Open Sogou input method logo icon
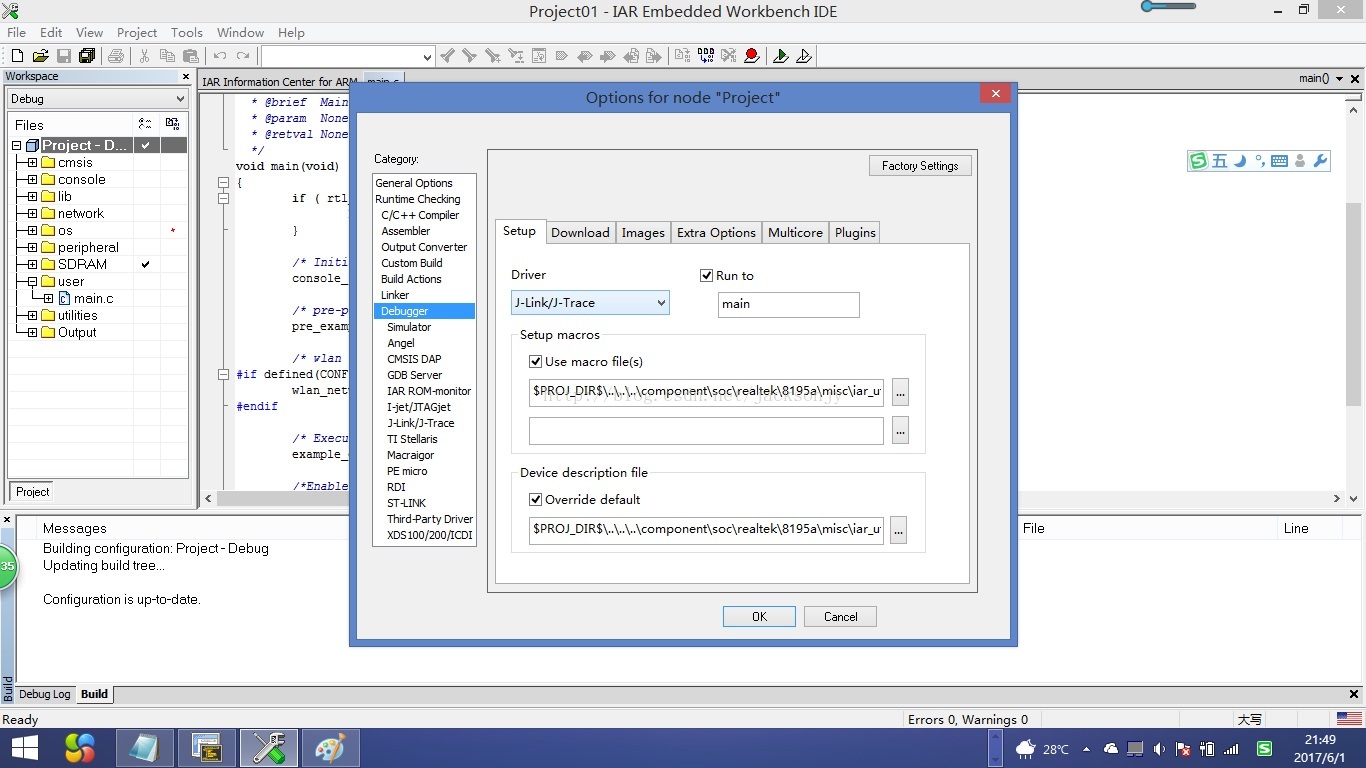The width and height of the screenshot is (1366, 768). pyautogui.click(x=1198, y=161)
